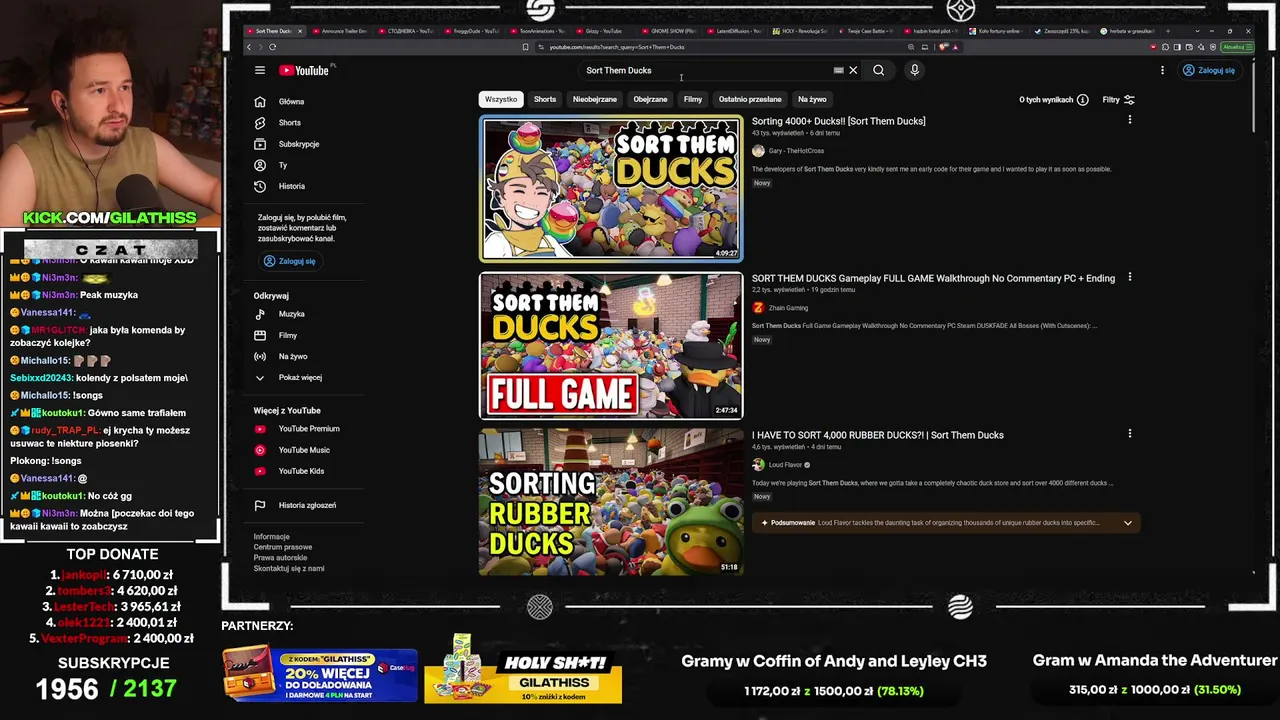Clear the search box with X

pyautogui.click(x=853, y=70)
